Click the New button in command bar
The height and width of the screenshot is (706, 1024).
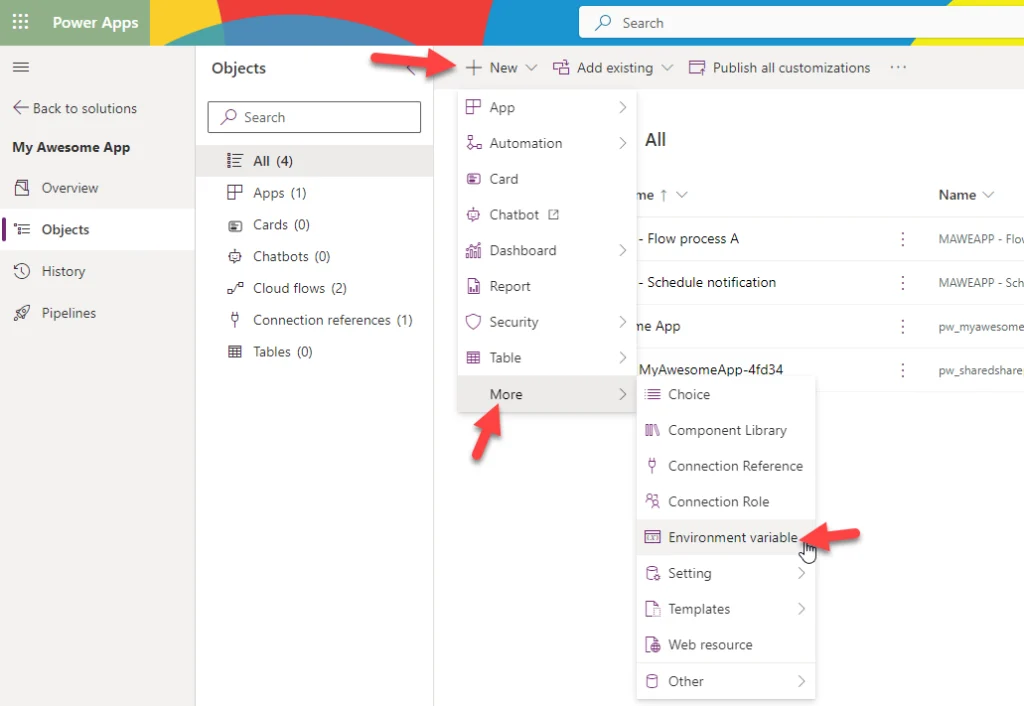coord(501,68)
